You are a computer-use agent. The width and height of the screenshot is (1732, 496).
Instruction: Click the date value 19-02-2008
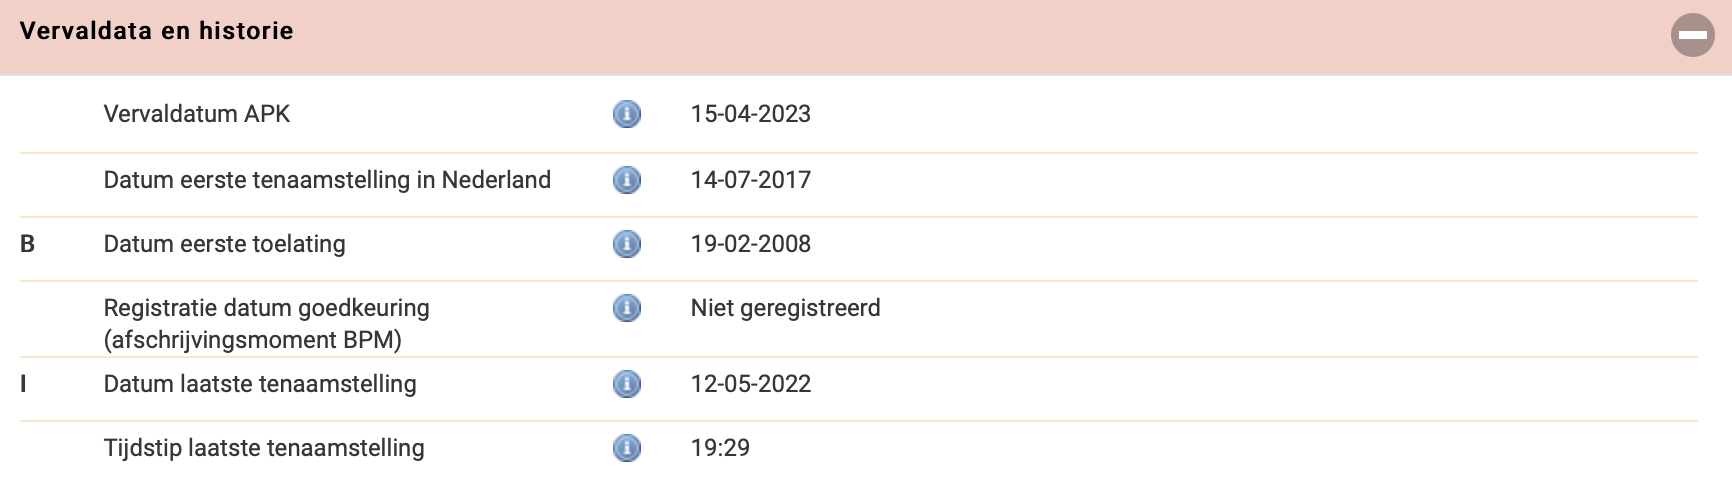tap(751, 244)
